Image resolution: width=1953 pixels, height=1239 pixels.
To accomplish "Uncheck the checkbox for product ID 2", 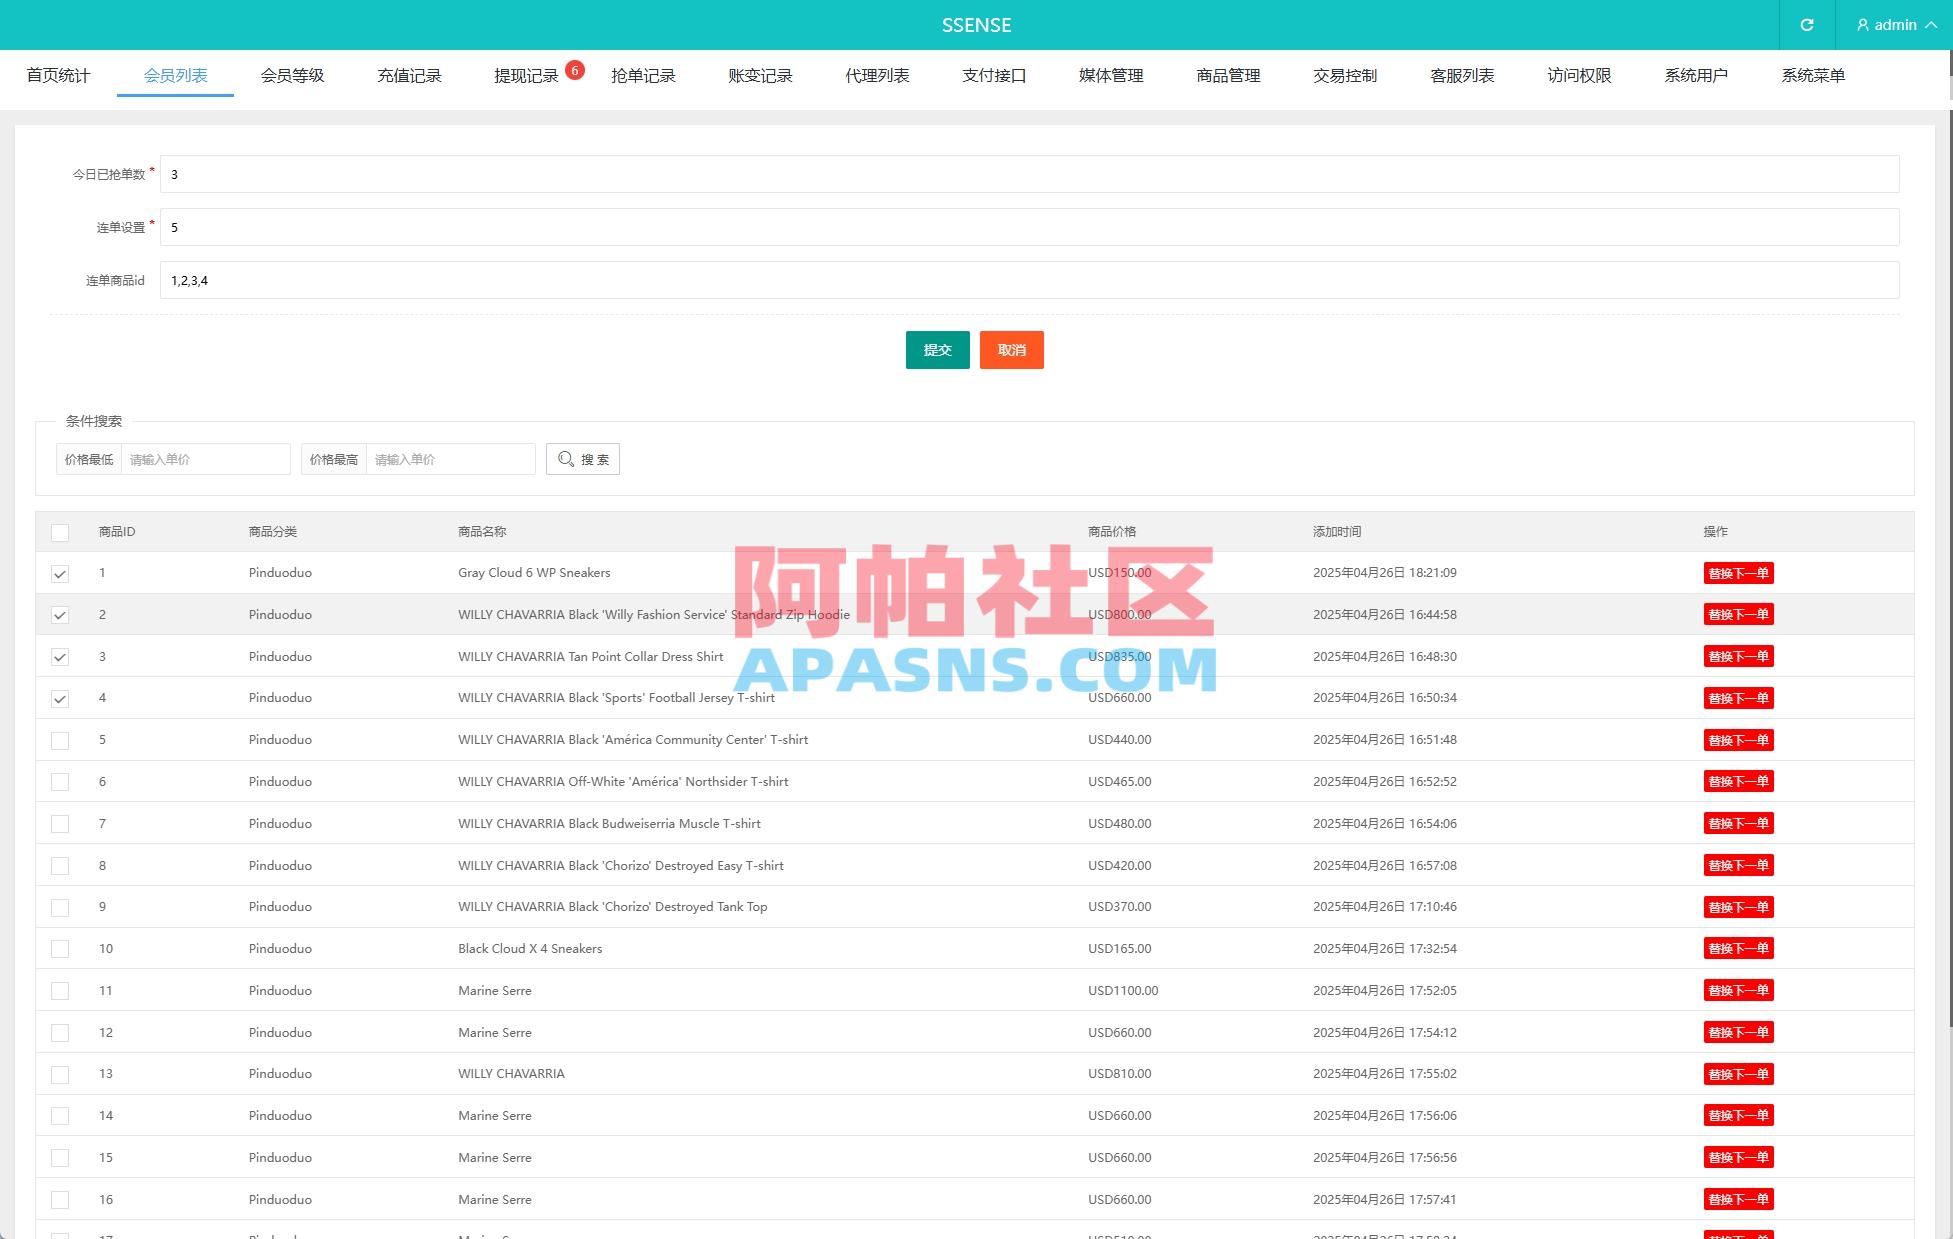I will tap(60, 615).
